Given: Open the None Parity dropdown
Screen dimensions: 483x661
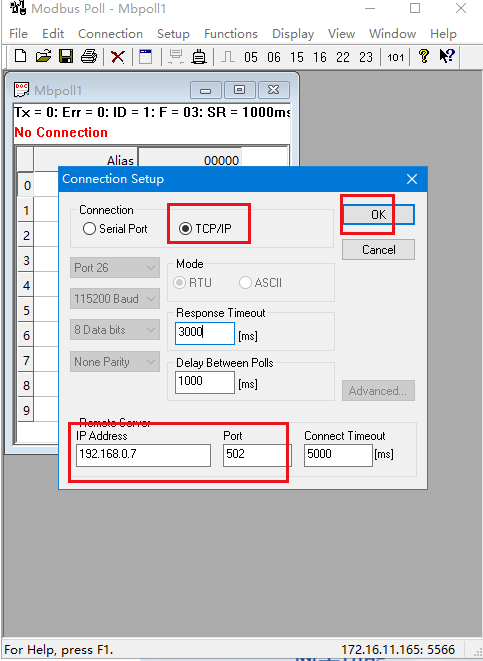Looking at the screenshot, I should click(115, 362).
